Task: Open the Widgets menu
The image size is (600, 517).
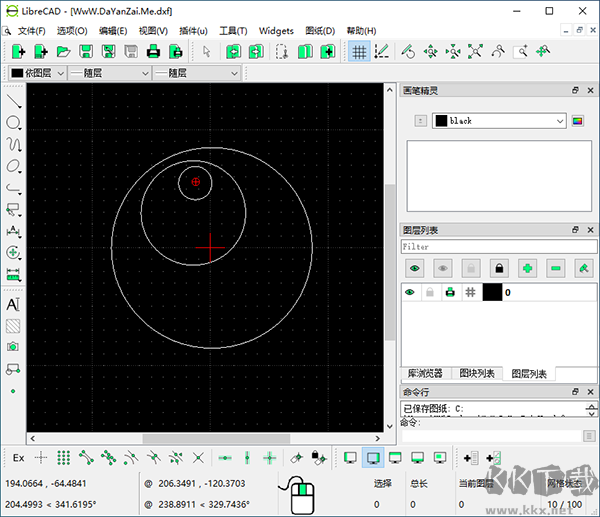Action: pyautogui.click(x=276, y=31)
